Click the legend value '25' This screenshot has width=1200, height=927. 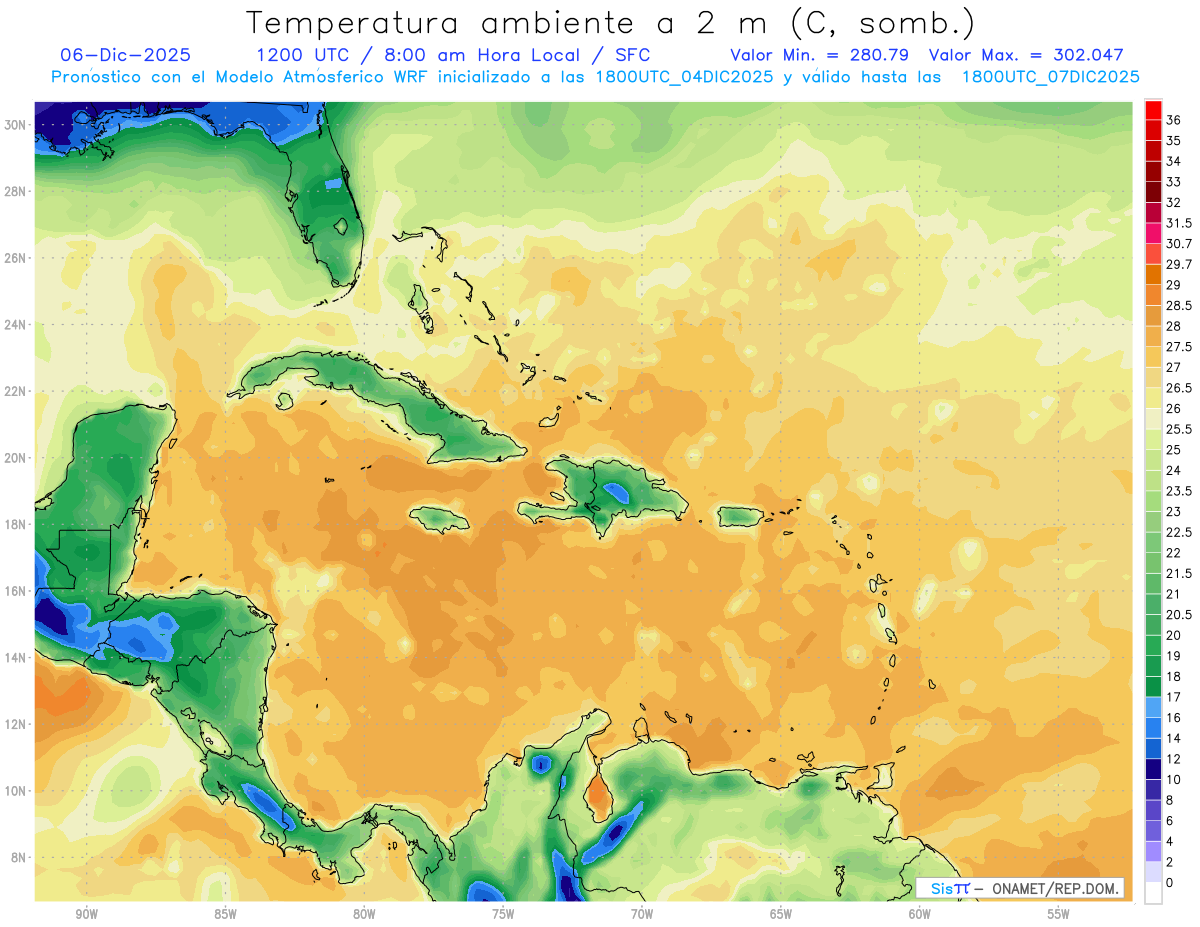[1174, 450]
